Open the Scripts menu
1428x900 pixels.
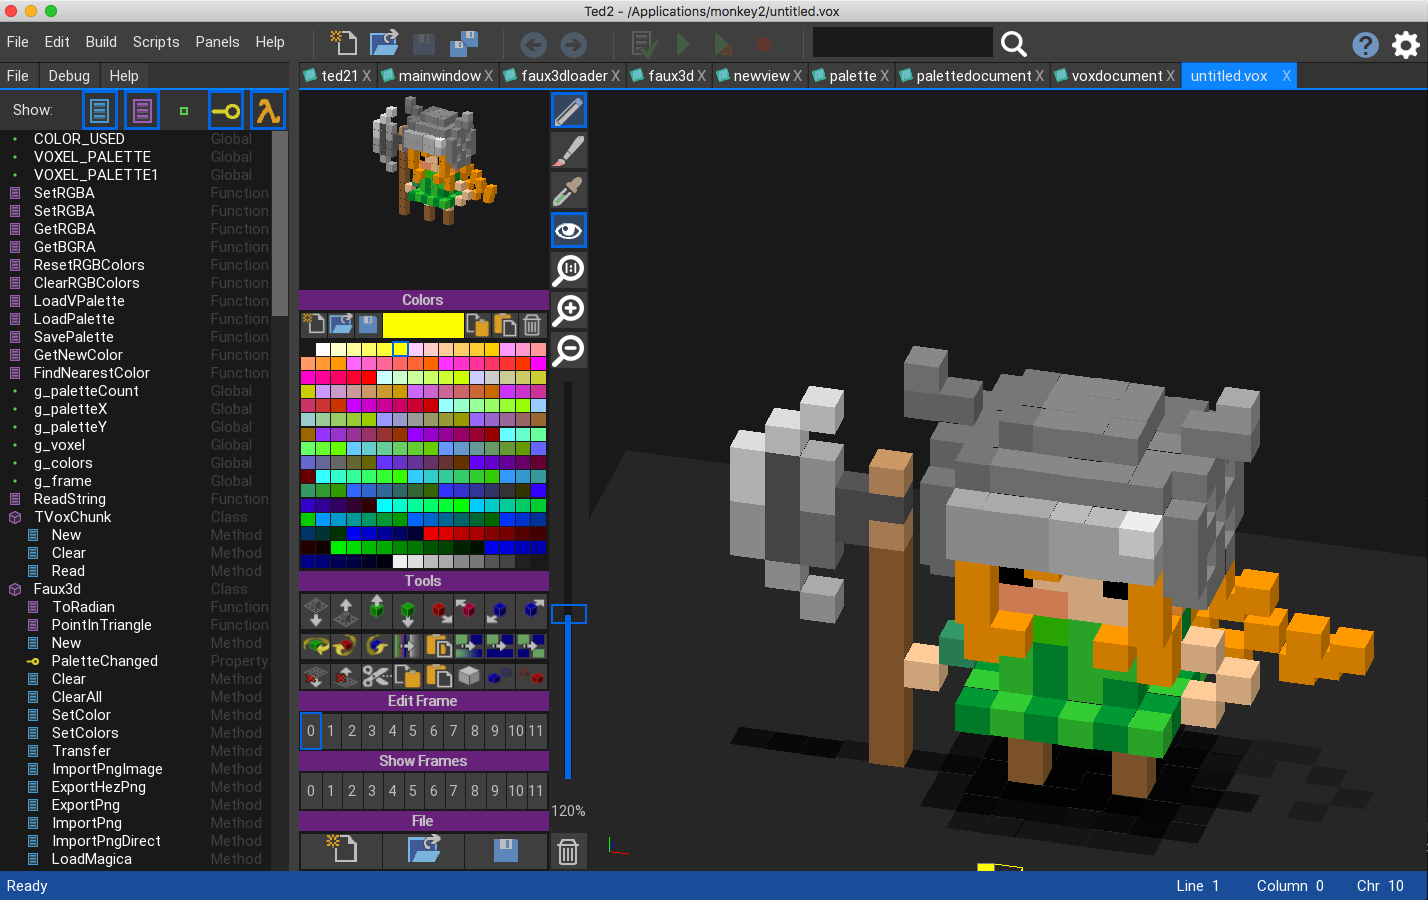156,42
